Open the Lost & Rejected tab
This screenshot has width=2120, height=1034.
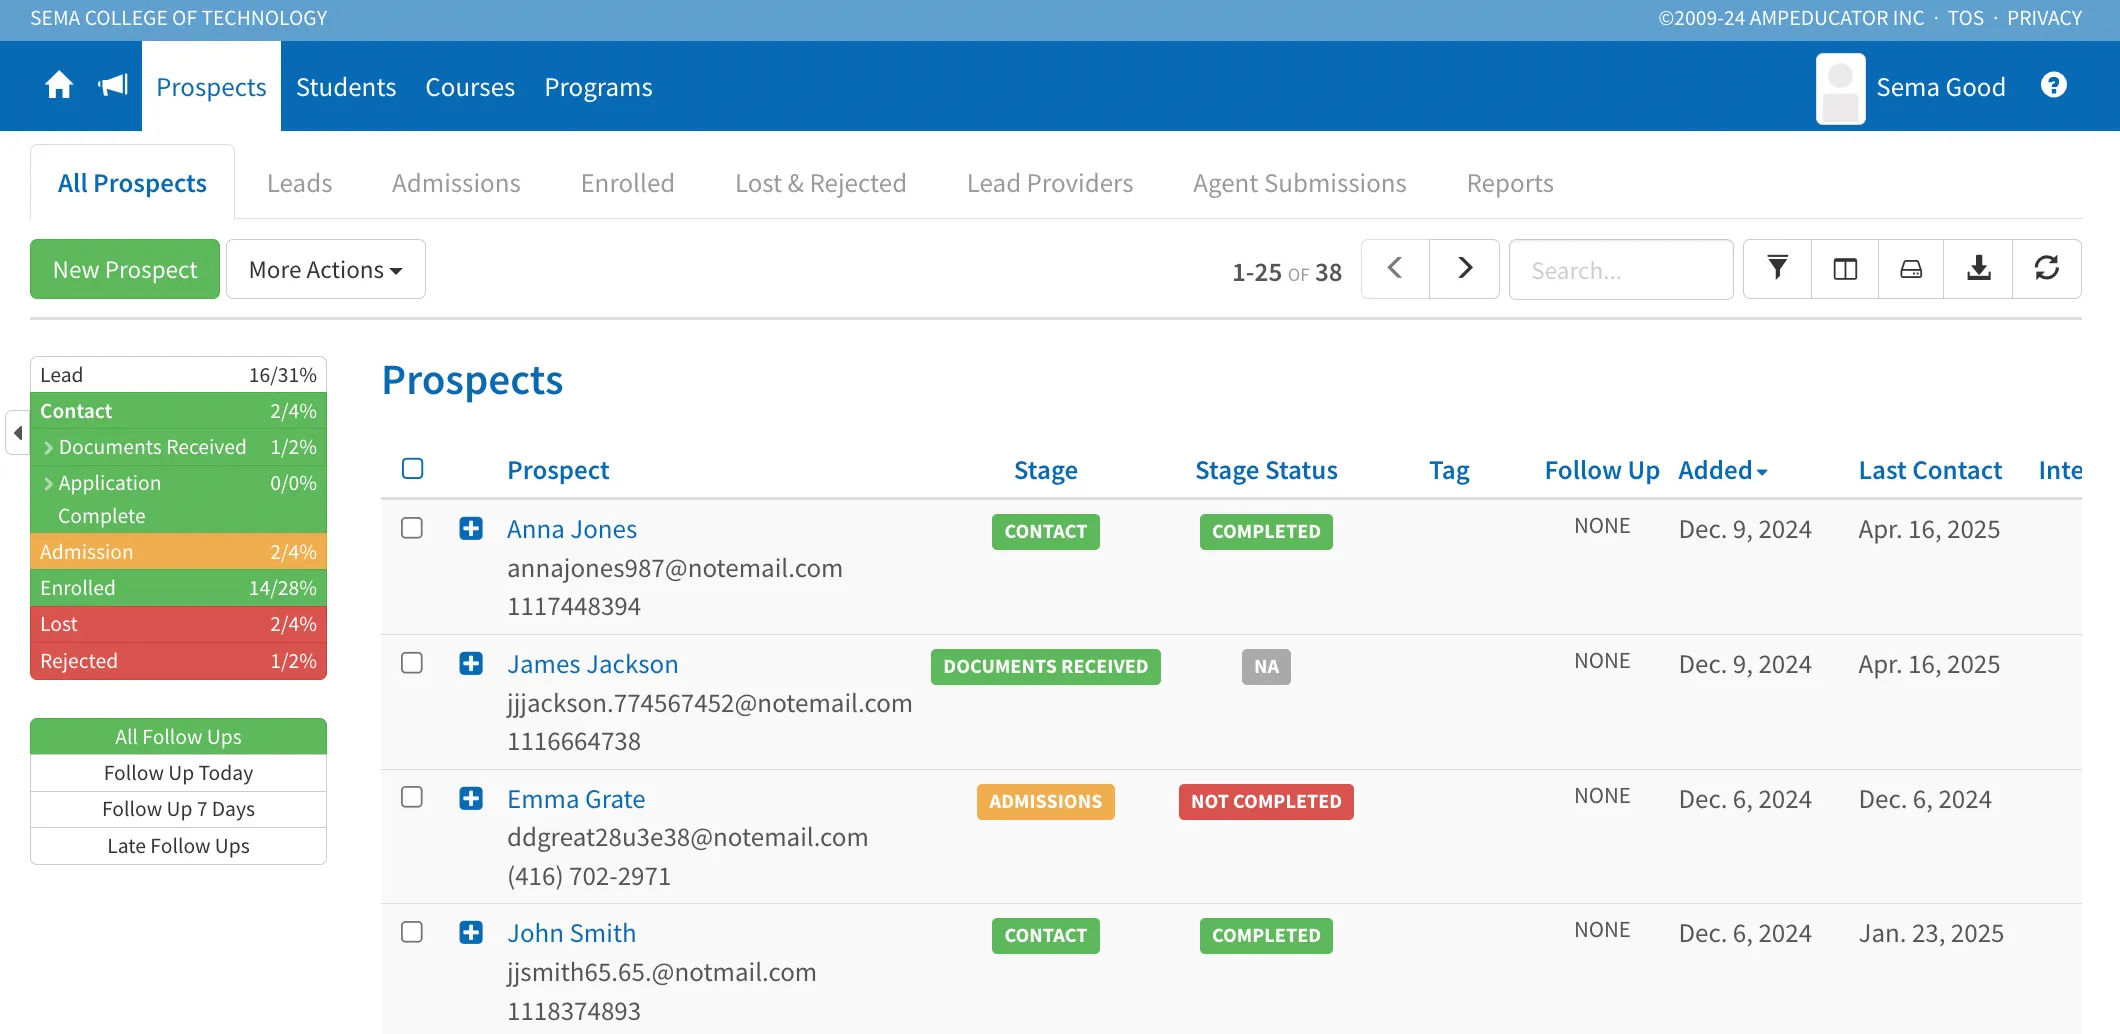820,183
